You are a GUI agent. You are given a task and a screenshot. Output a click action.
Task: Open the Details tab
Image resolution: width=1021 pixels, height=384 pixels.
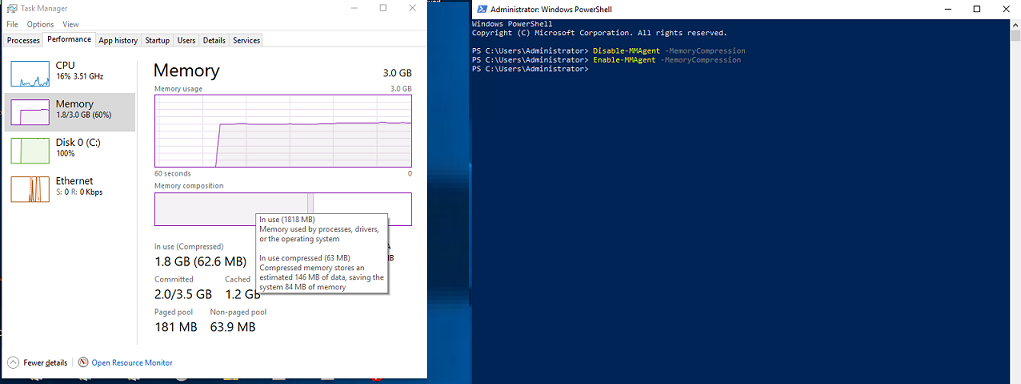pos(214,40)
